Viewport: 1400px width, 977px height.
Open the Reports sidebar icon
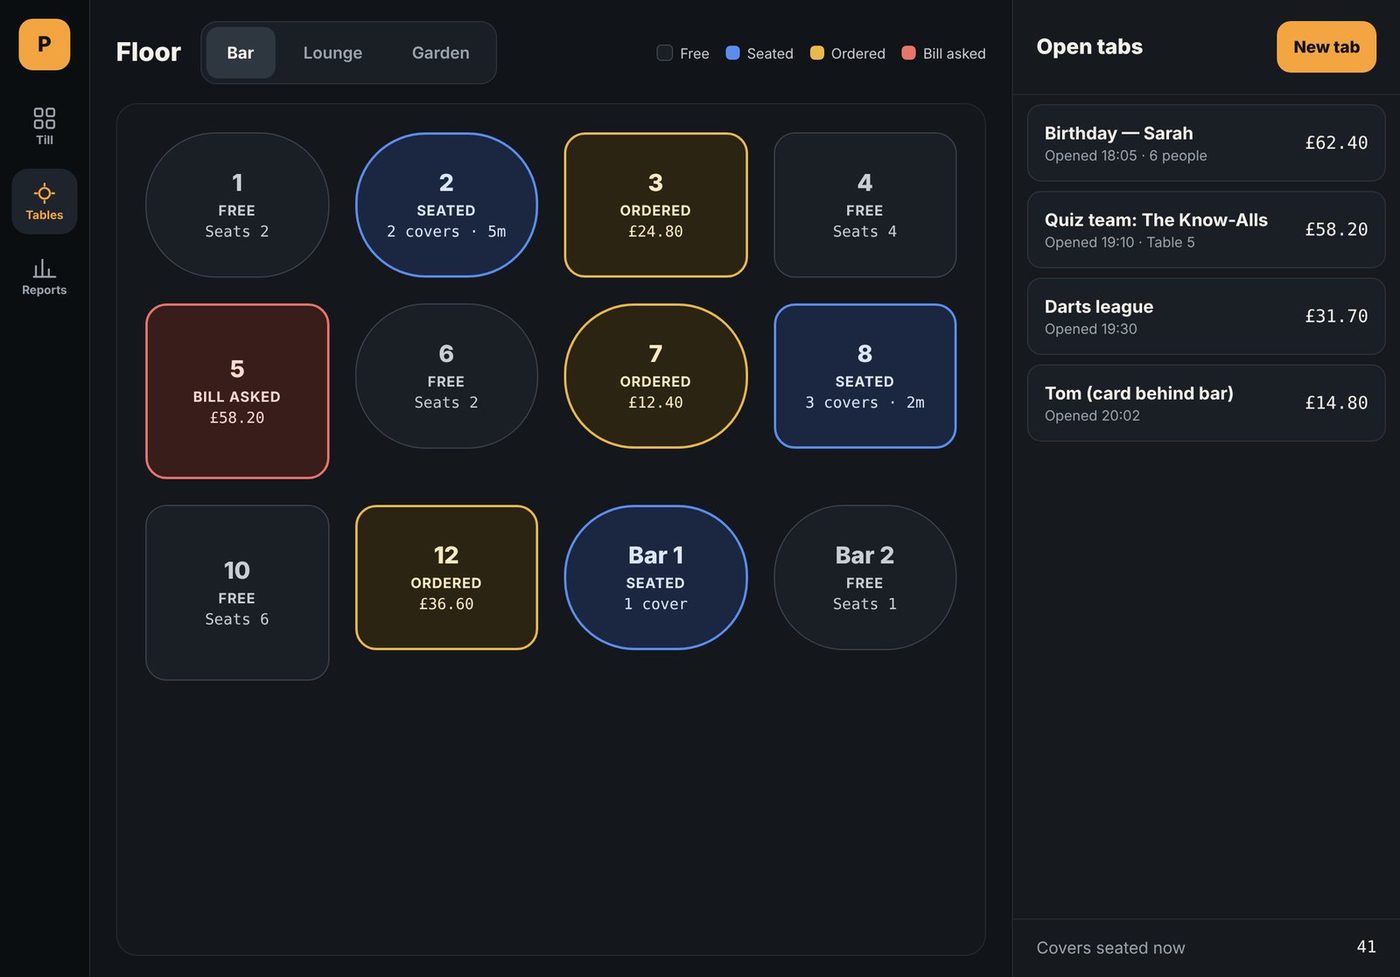(x=44, y=276)
